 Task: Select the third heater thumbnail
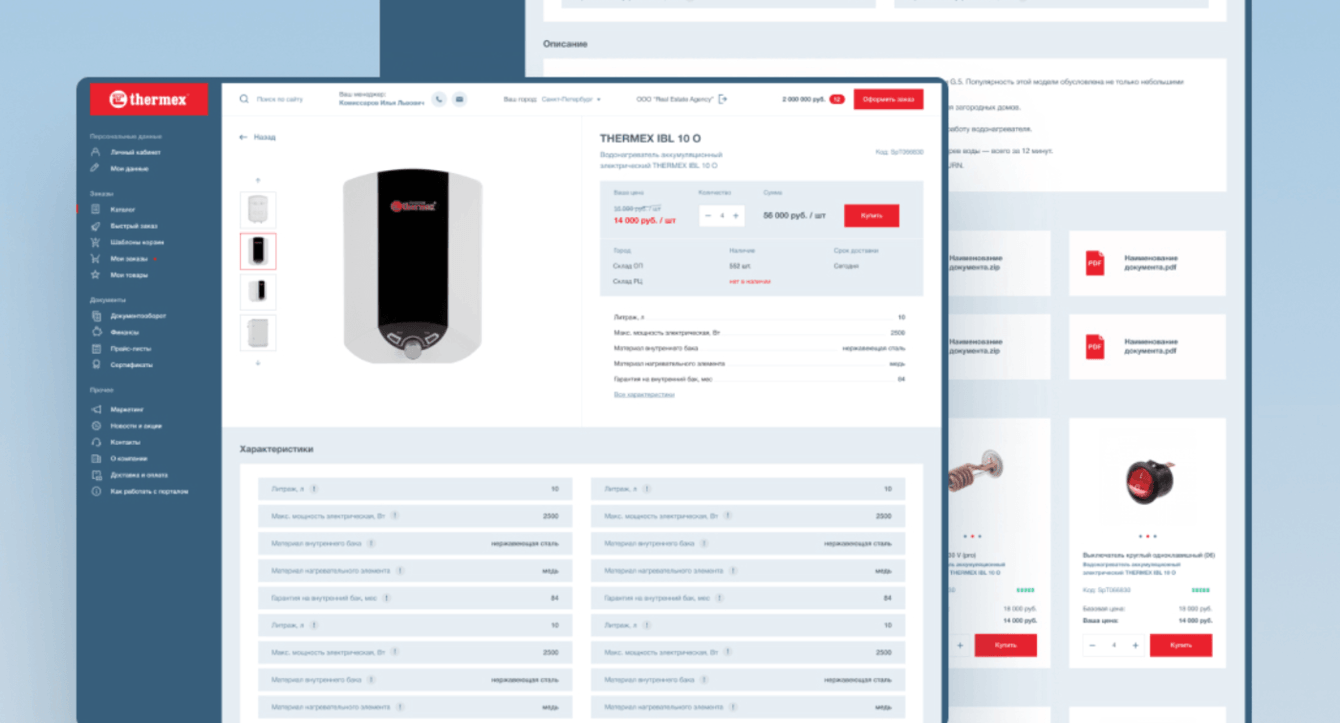(258, 291)
